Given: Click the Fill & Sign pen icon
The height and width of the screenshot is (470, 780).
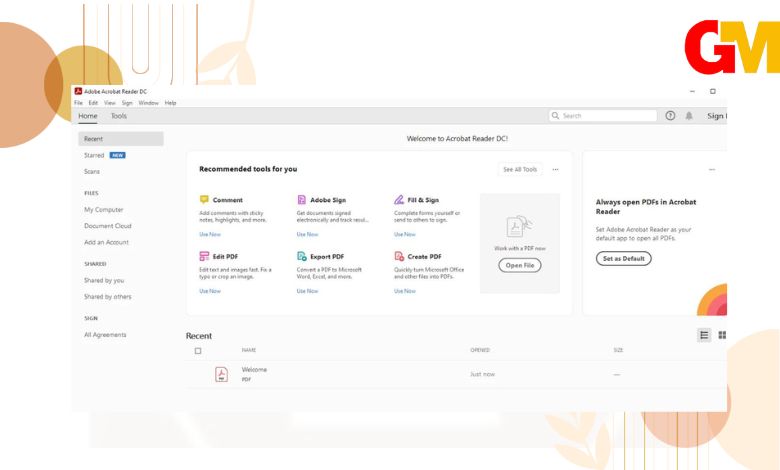Looking at the screenshot, I should pyautogui.click(x=399, y=199).
